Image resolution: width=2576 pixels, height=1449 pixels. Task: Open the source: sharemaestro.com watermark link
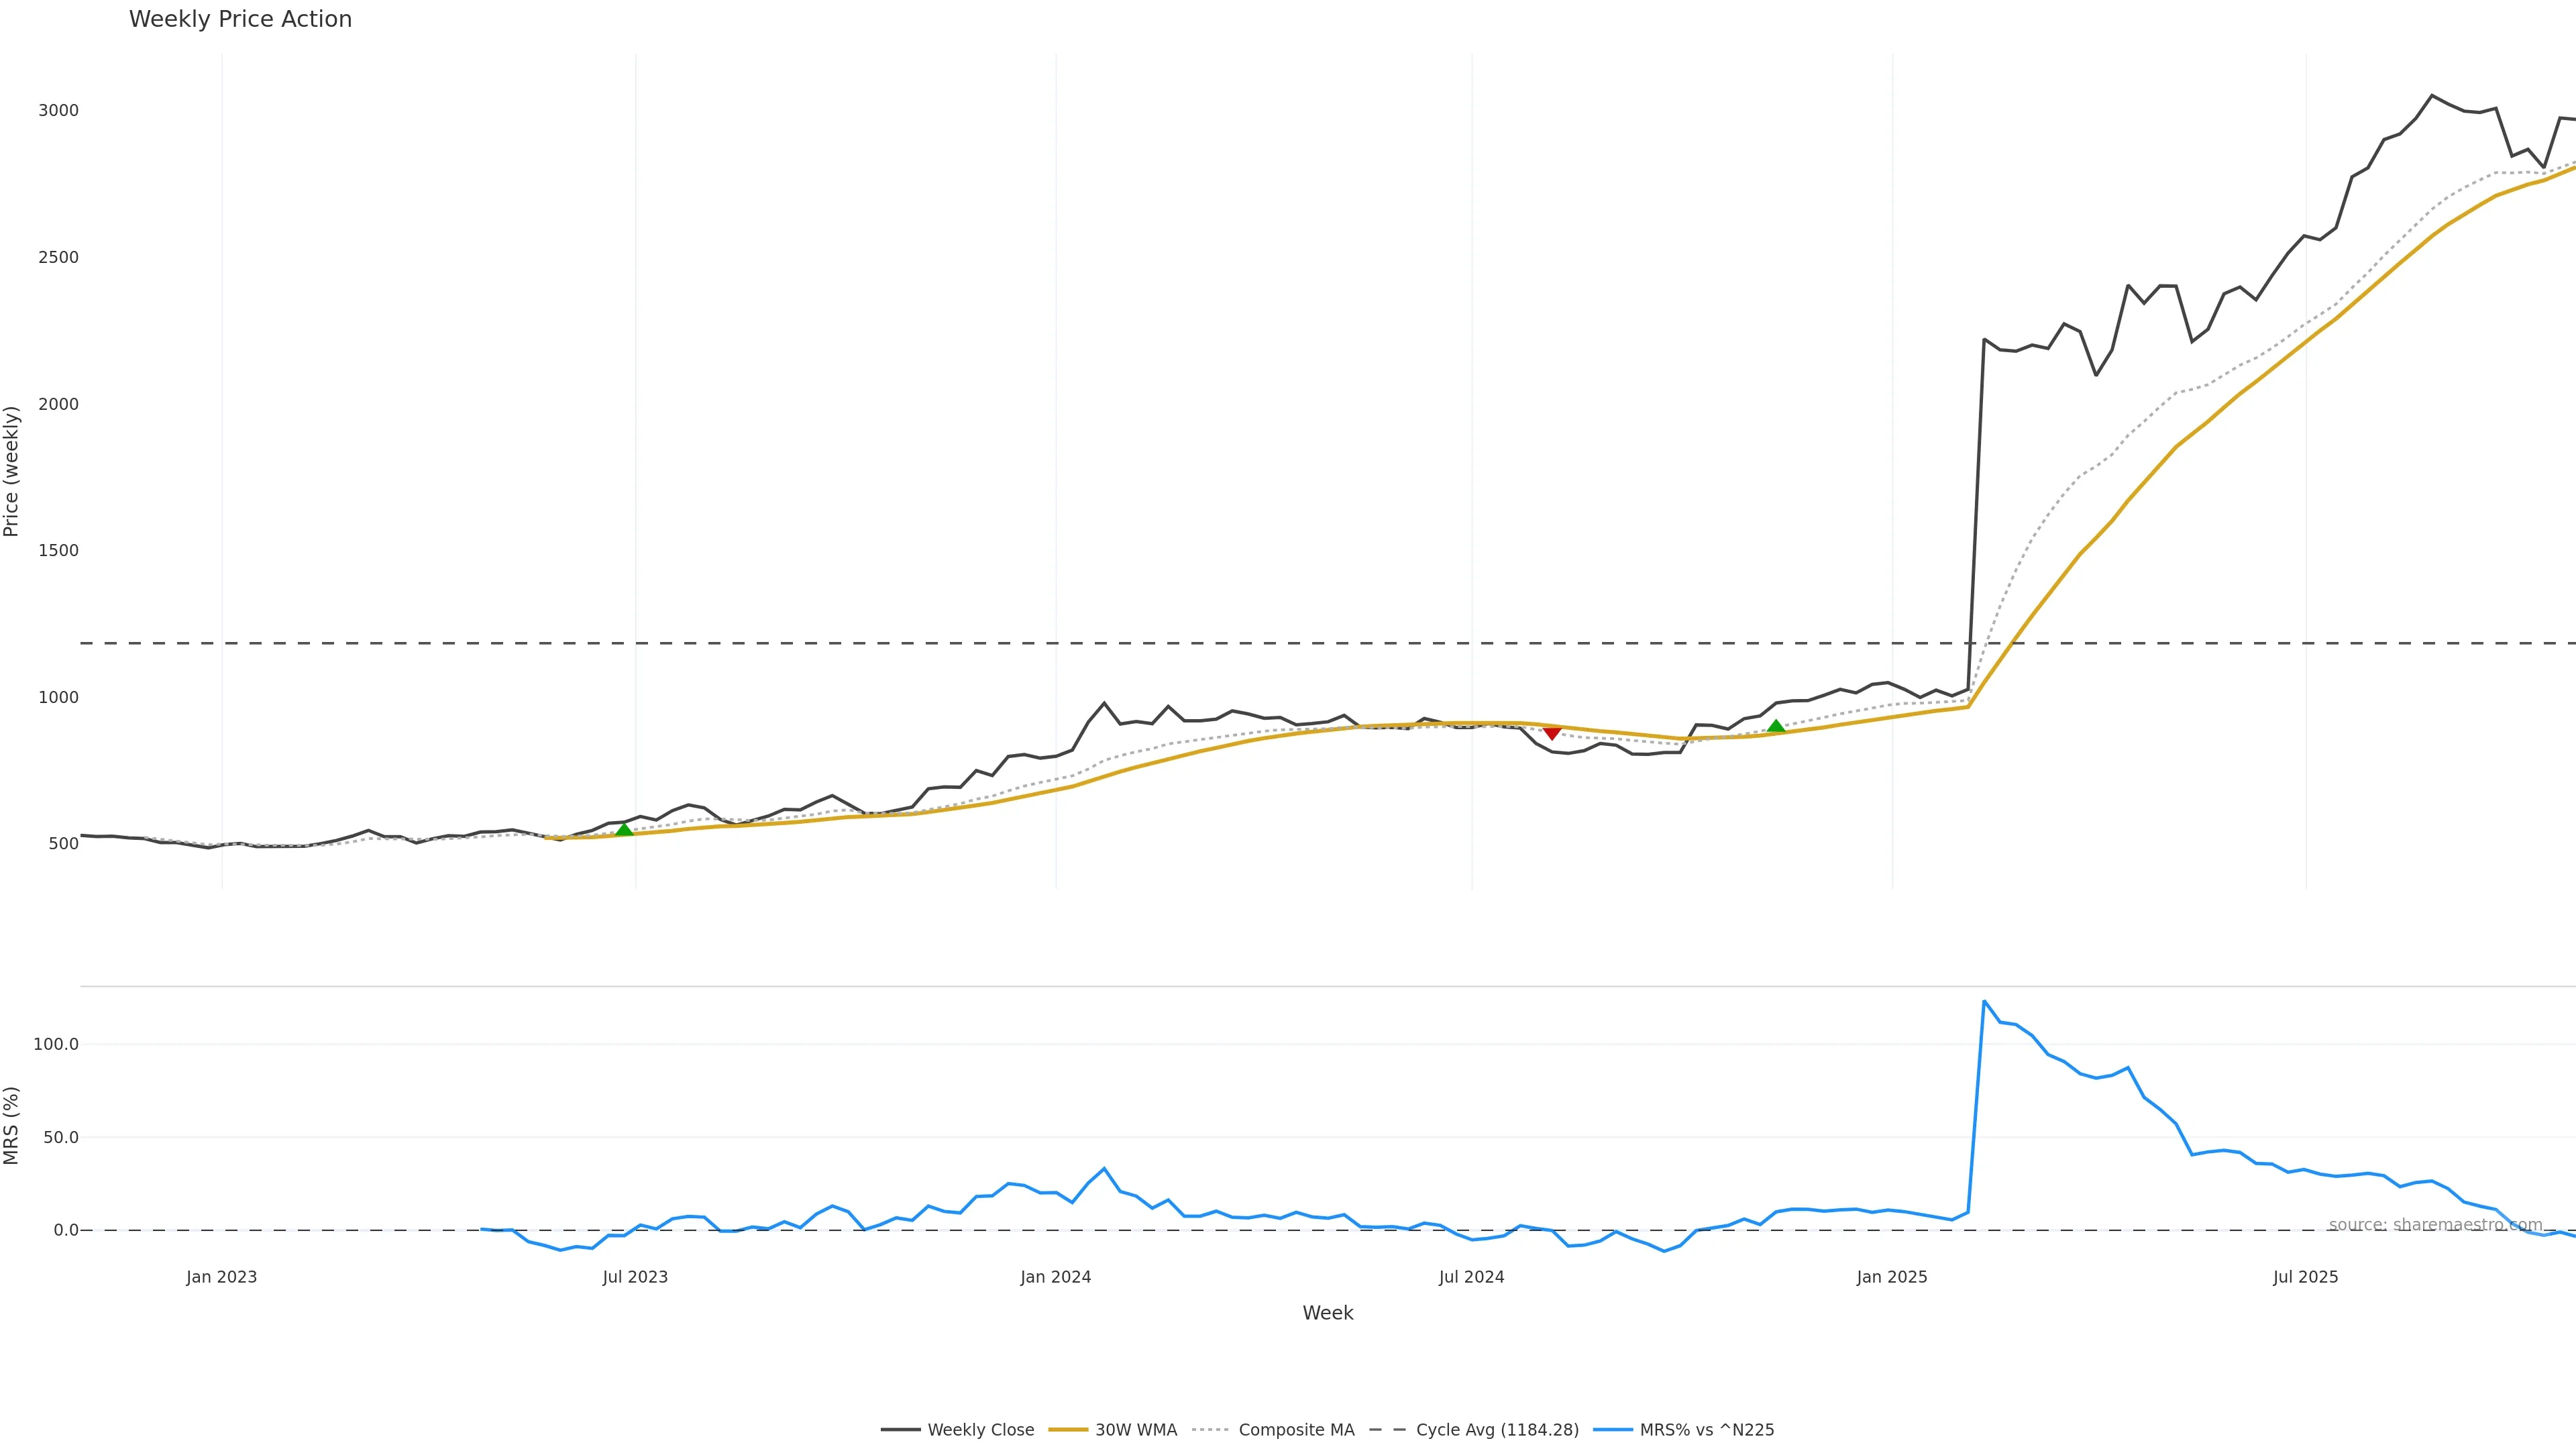click(2435, 1225)
